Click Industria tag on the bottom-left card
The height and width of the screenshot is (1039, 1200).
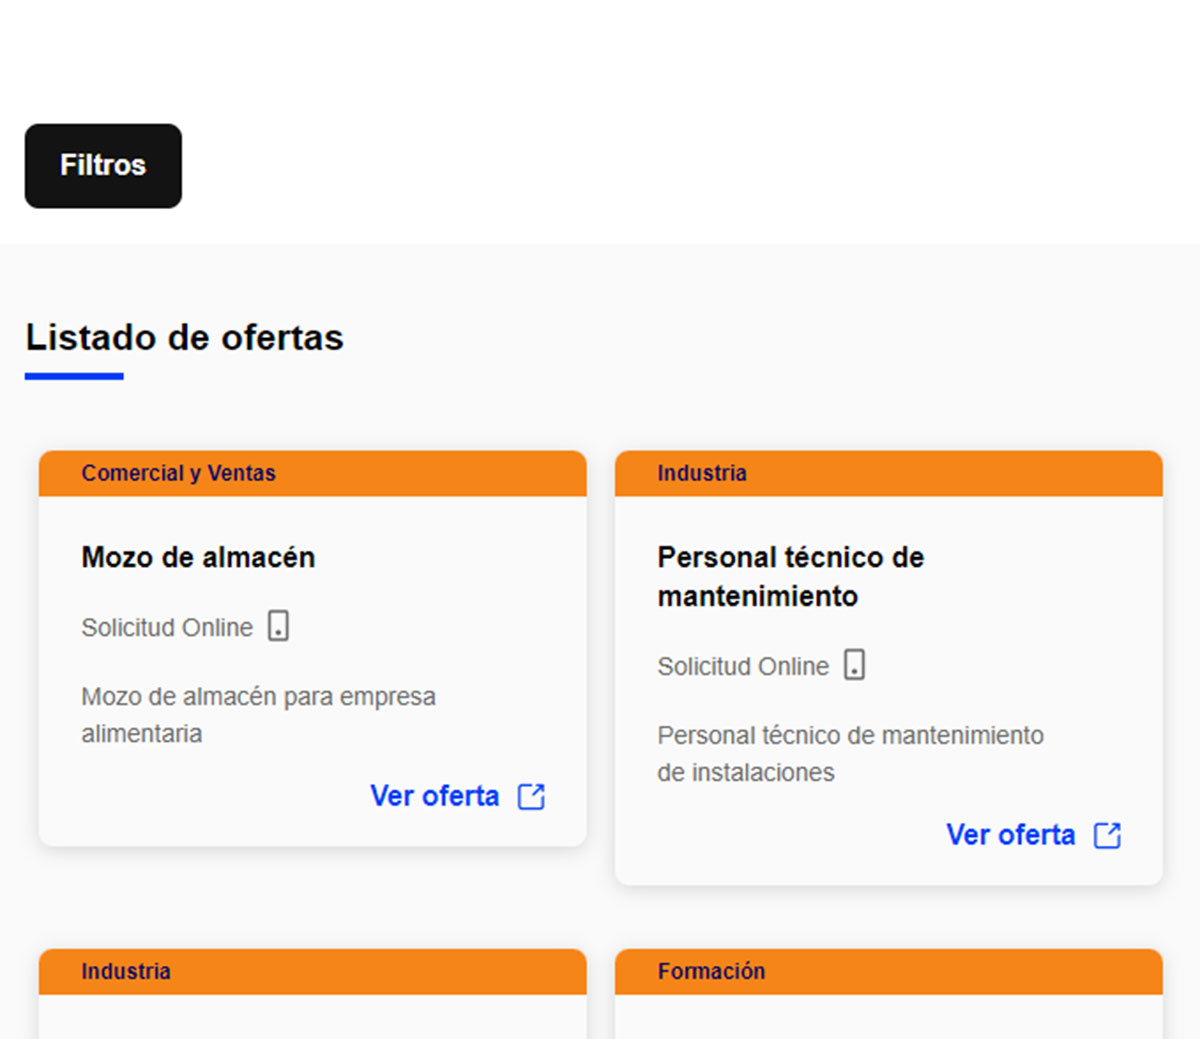pos(126,971)
